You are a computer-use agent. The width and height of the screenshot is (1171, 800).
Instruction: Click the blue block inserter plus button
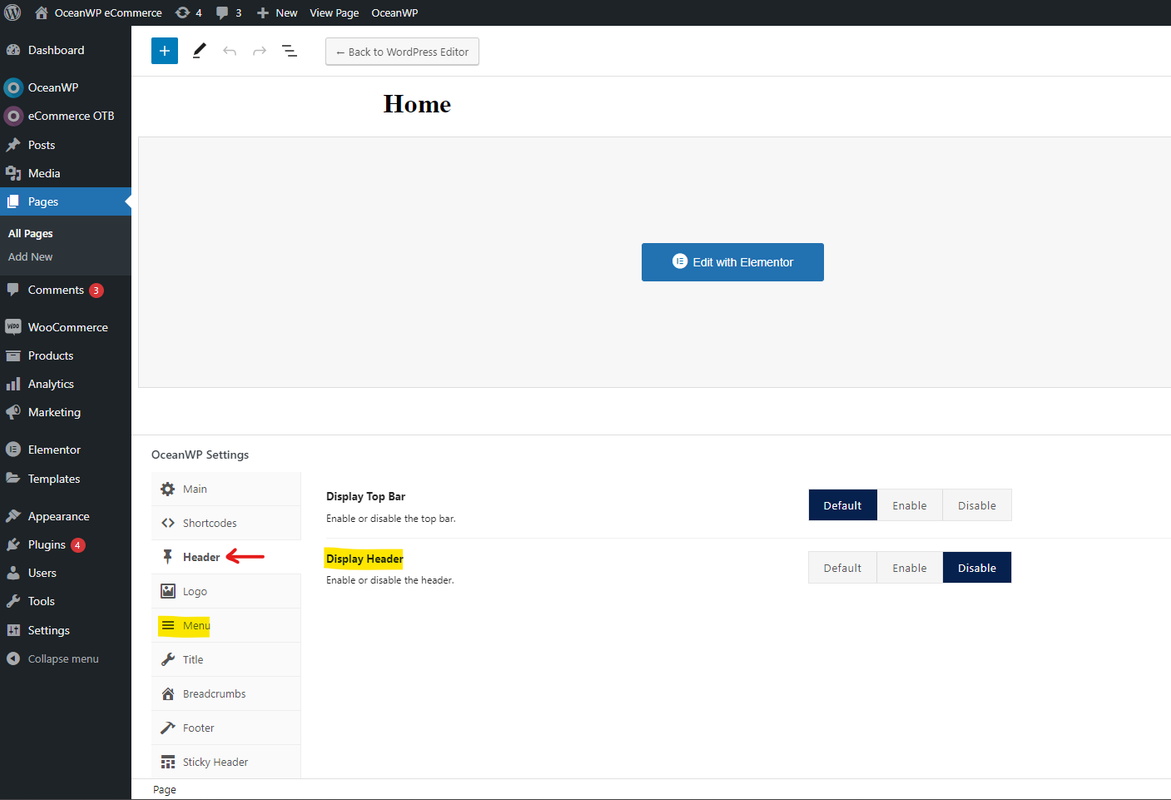[164, 51]
